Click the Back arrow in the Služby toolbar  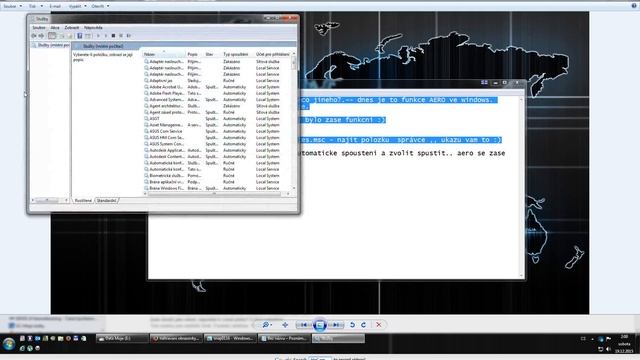(34, 36)
